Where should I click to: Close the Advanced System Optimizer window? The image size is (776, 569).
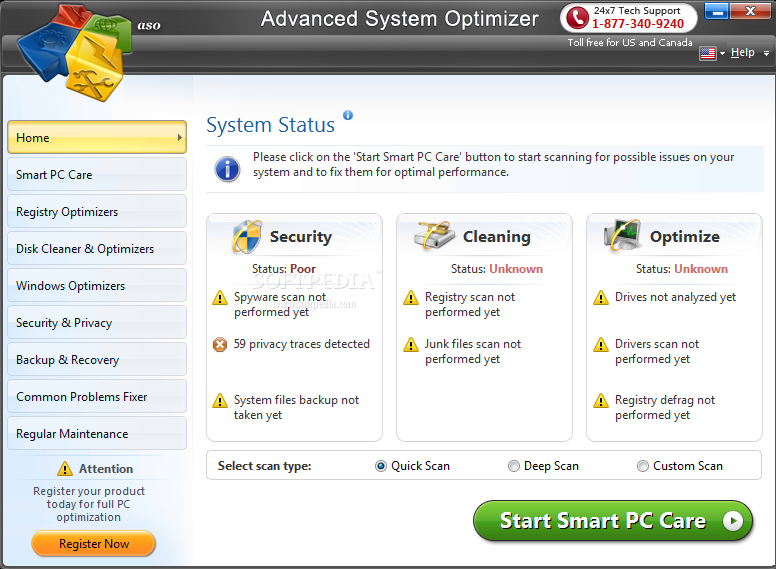tap(750, 10)
